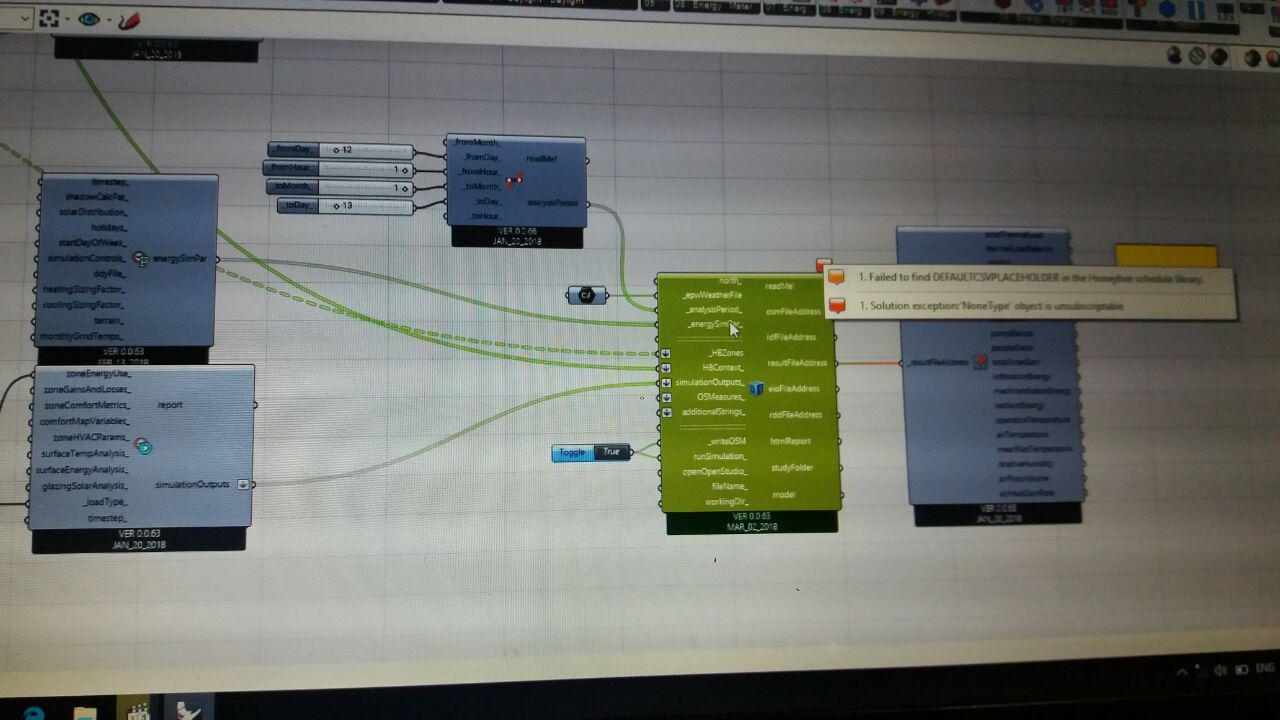1280x720 pixels.
Task: Open File Explorer from the taskbar
Action: coord(85,711)
